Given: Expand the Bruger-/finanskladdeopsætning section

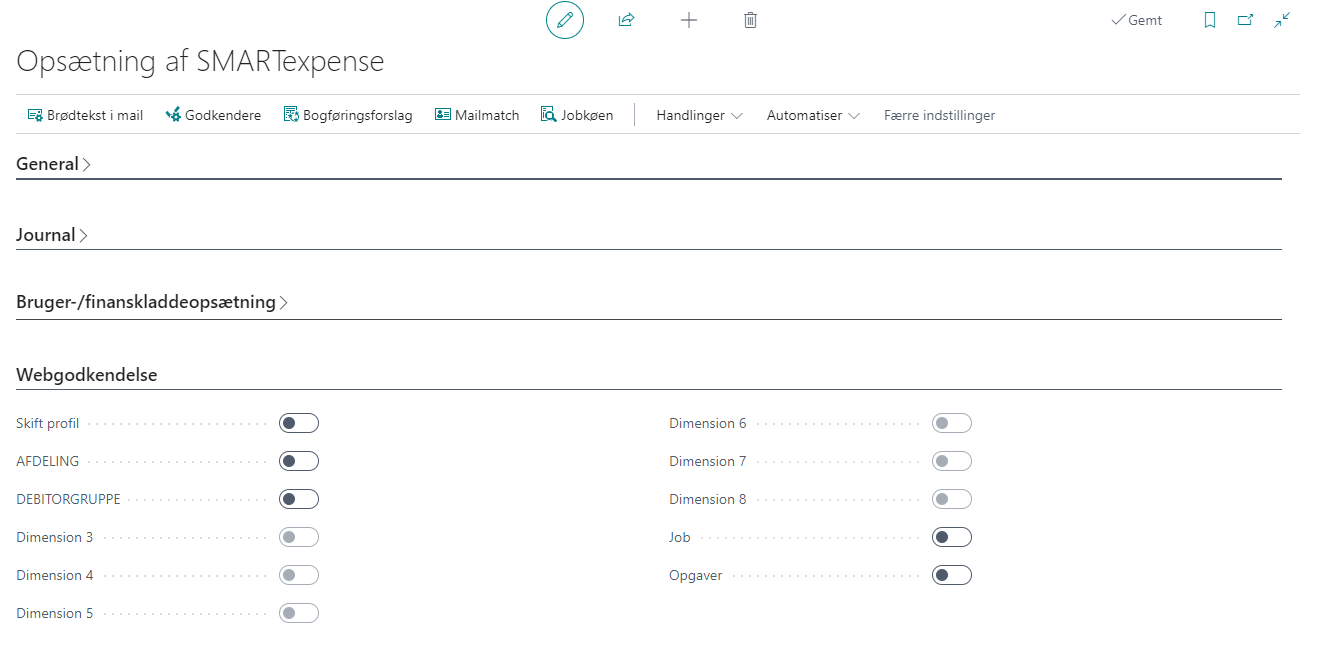Looking at the screenshot, I should [x=152, y=302].
